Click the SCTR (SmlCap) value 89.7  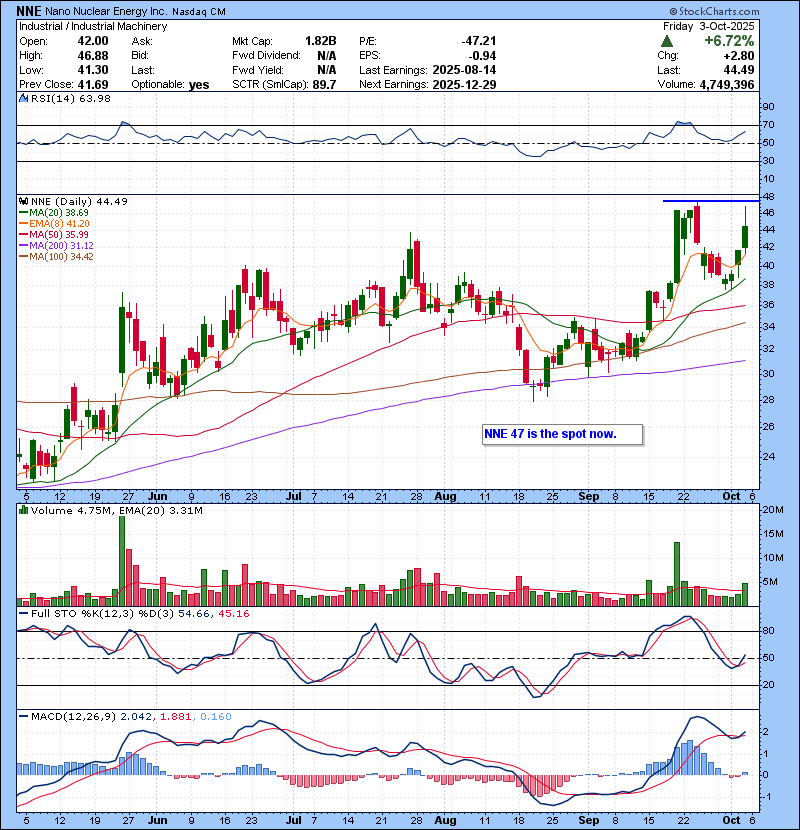point(324,84)
